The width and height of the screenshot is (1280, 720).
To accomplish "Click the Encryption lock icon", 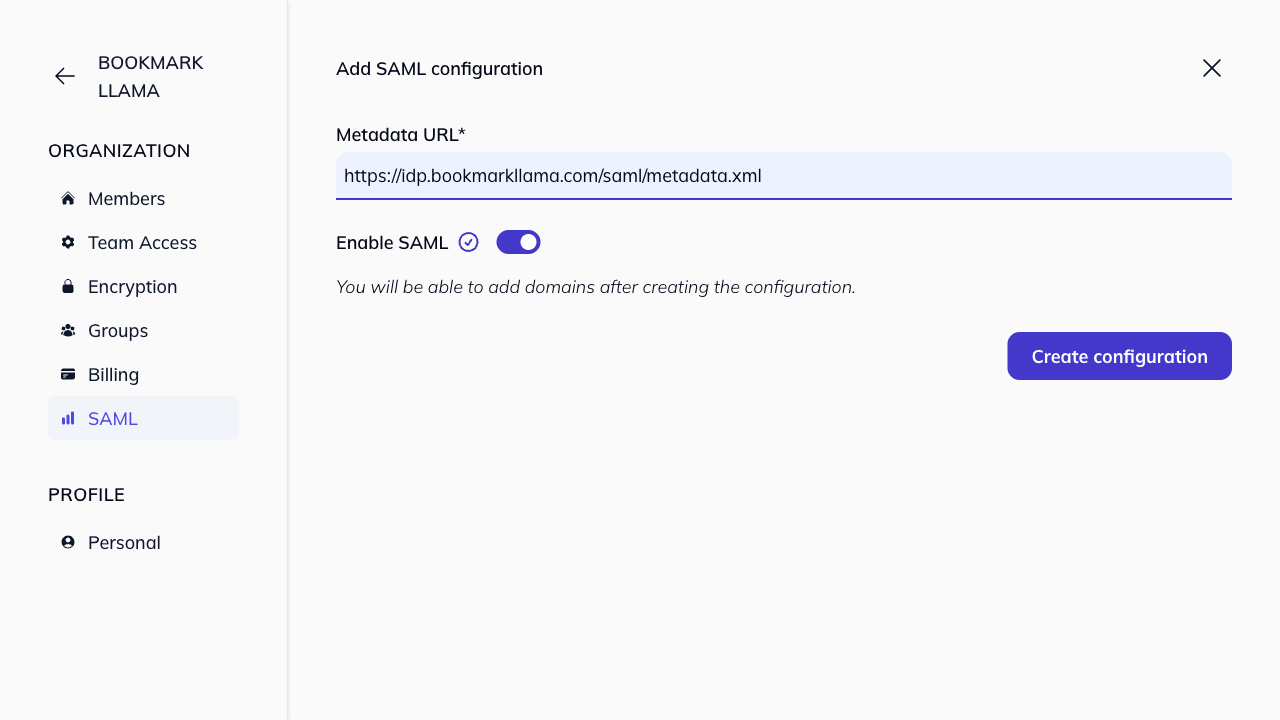I will tap(67, 286).
